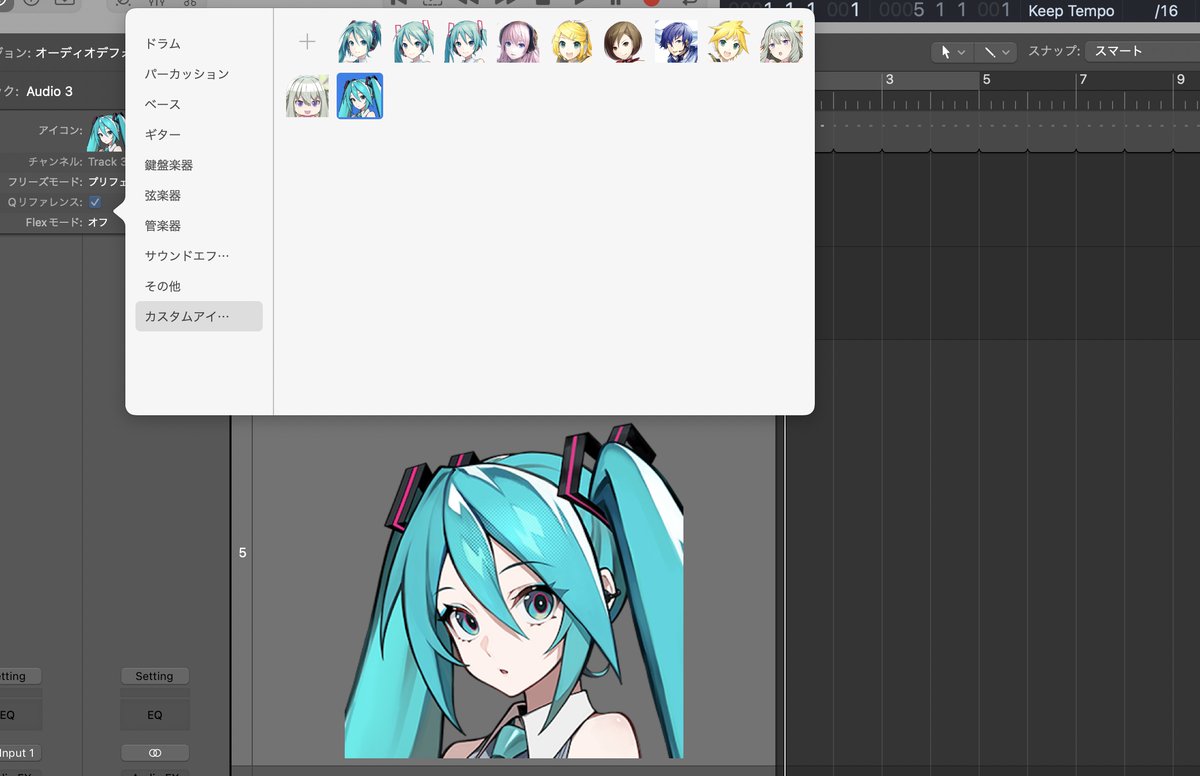Open the フリーズモード value dropdown

pos(106,182)
